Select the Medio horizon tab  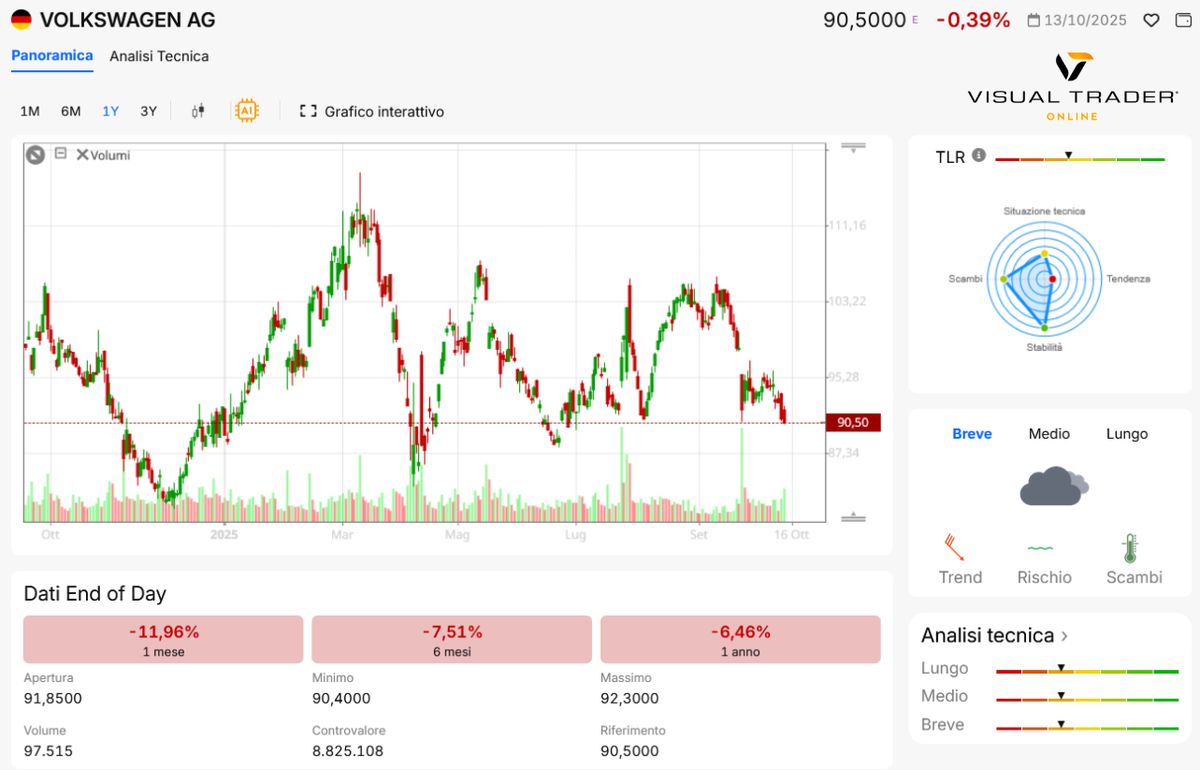1049,434
